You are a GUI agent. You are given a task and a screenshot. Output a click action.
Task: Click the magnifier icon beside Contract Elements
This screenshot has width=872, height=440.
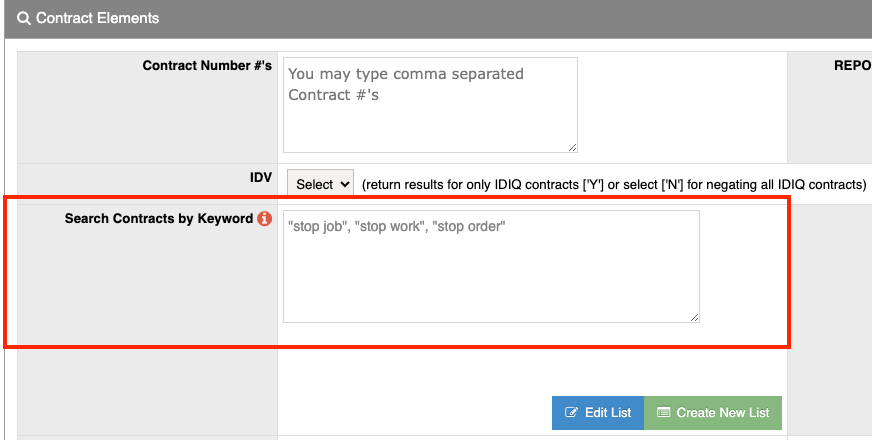(24, 18)
